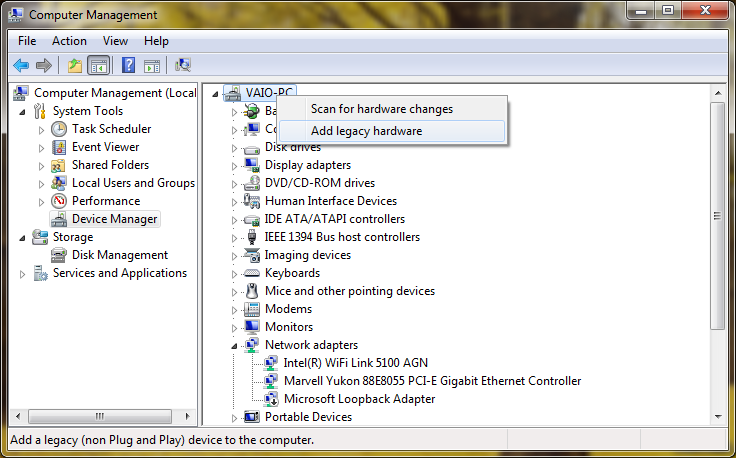Click the Portable Devices icon
The image size is (736, 458).
[x=252, y=417]
